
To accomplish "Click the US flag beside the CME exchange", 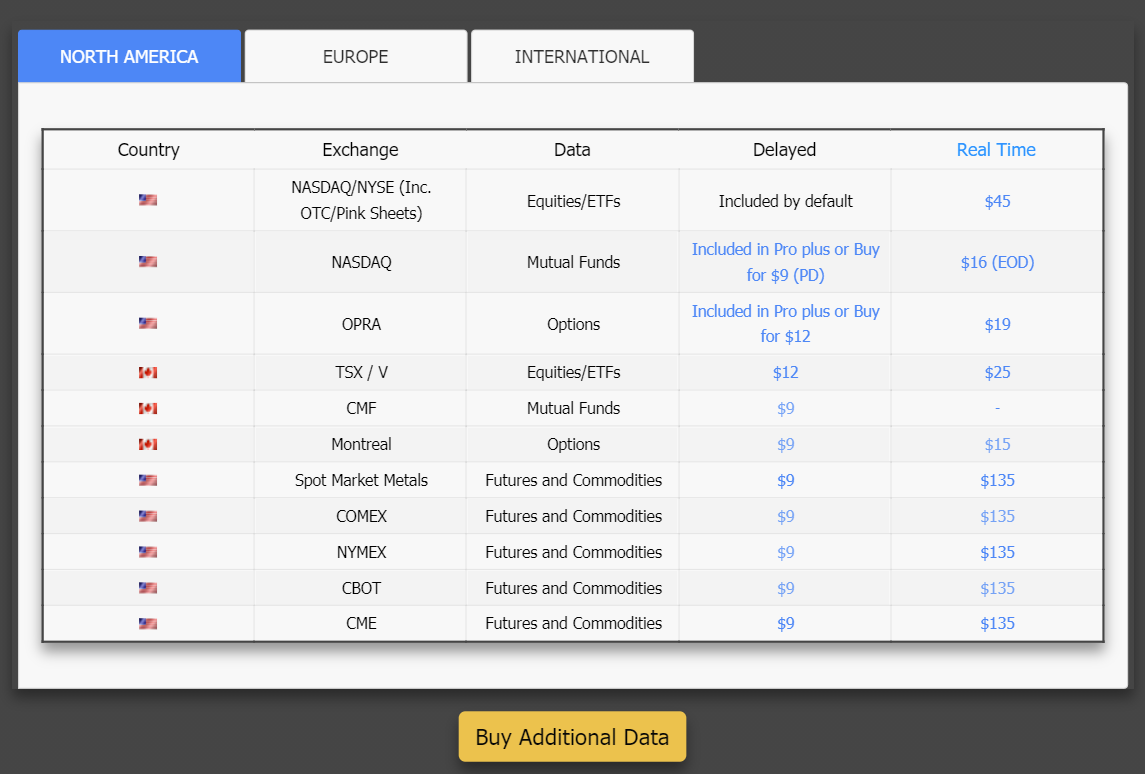I will [148, 623].
